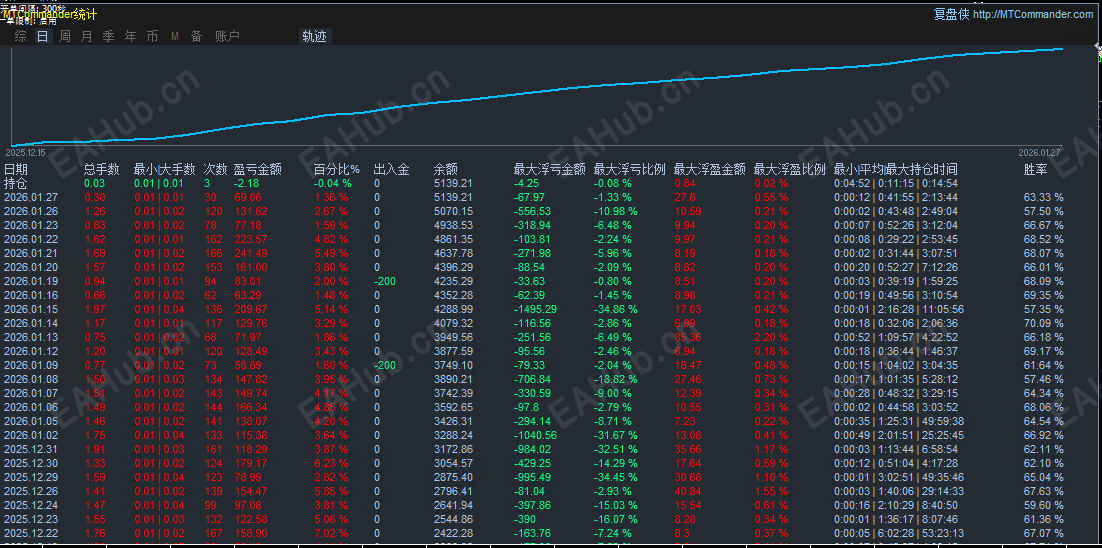Click the -200 withdrawal on 2026.01.19
This screenshot has height=548, width=1102.
(x=384, y=281)
